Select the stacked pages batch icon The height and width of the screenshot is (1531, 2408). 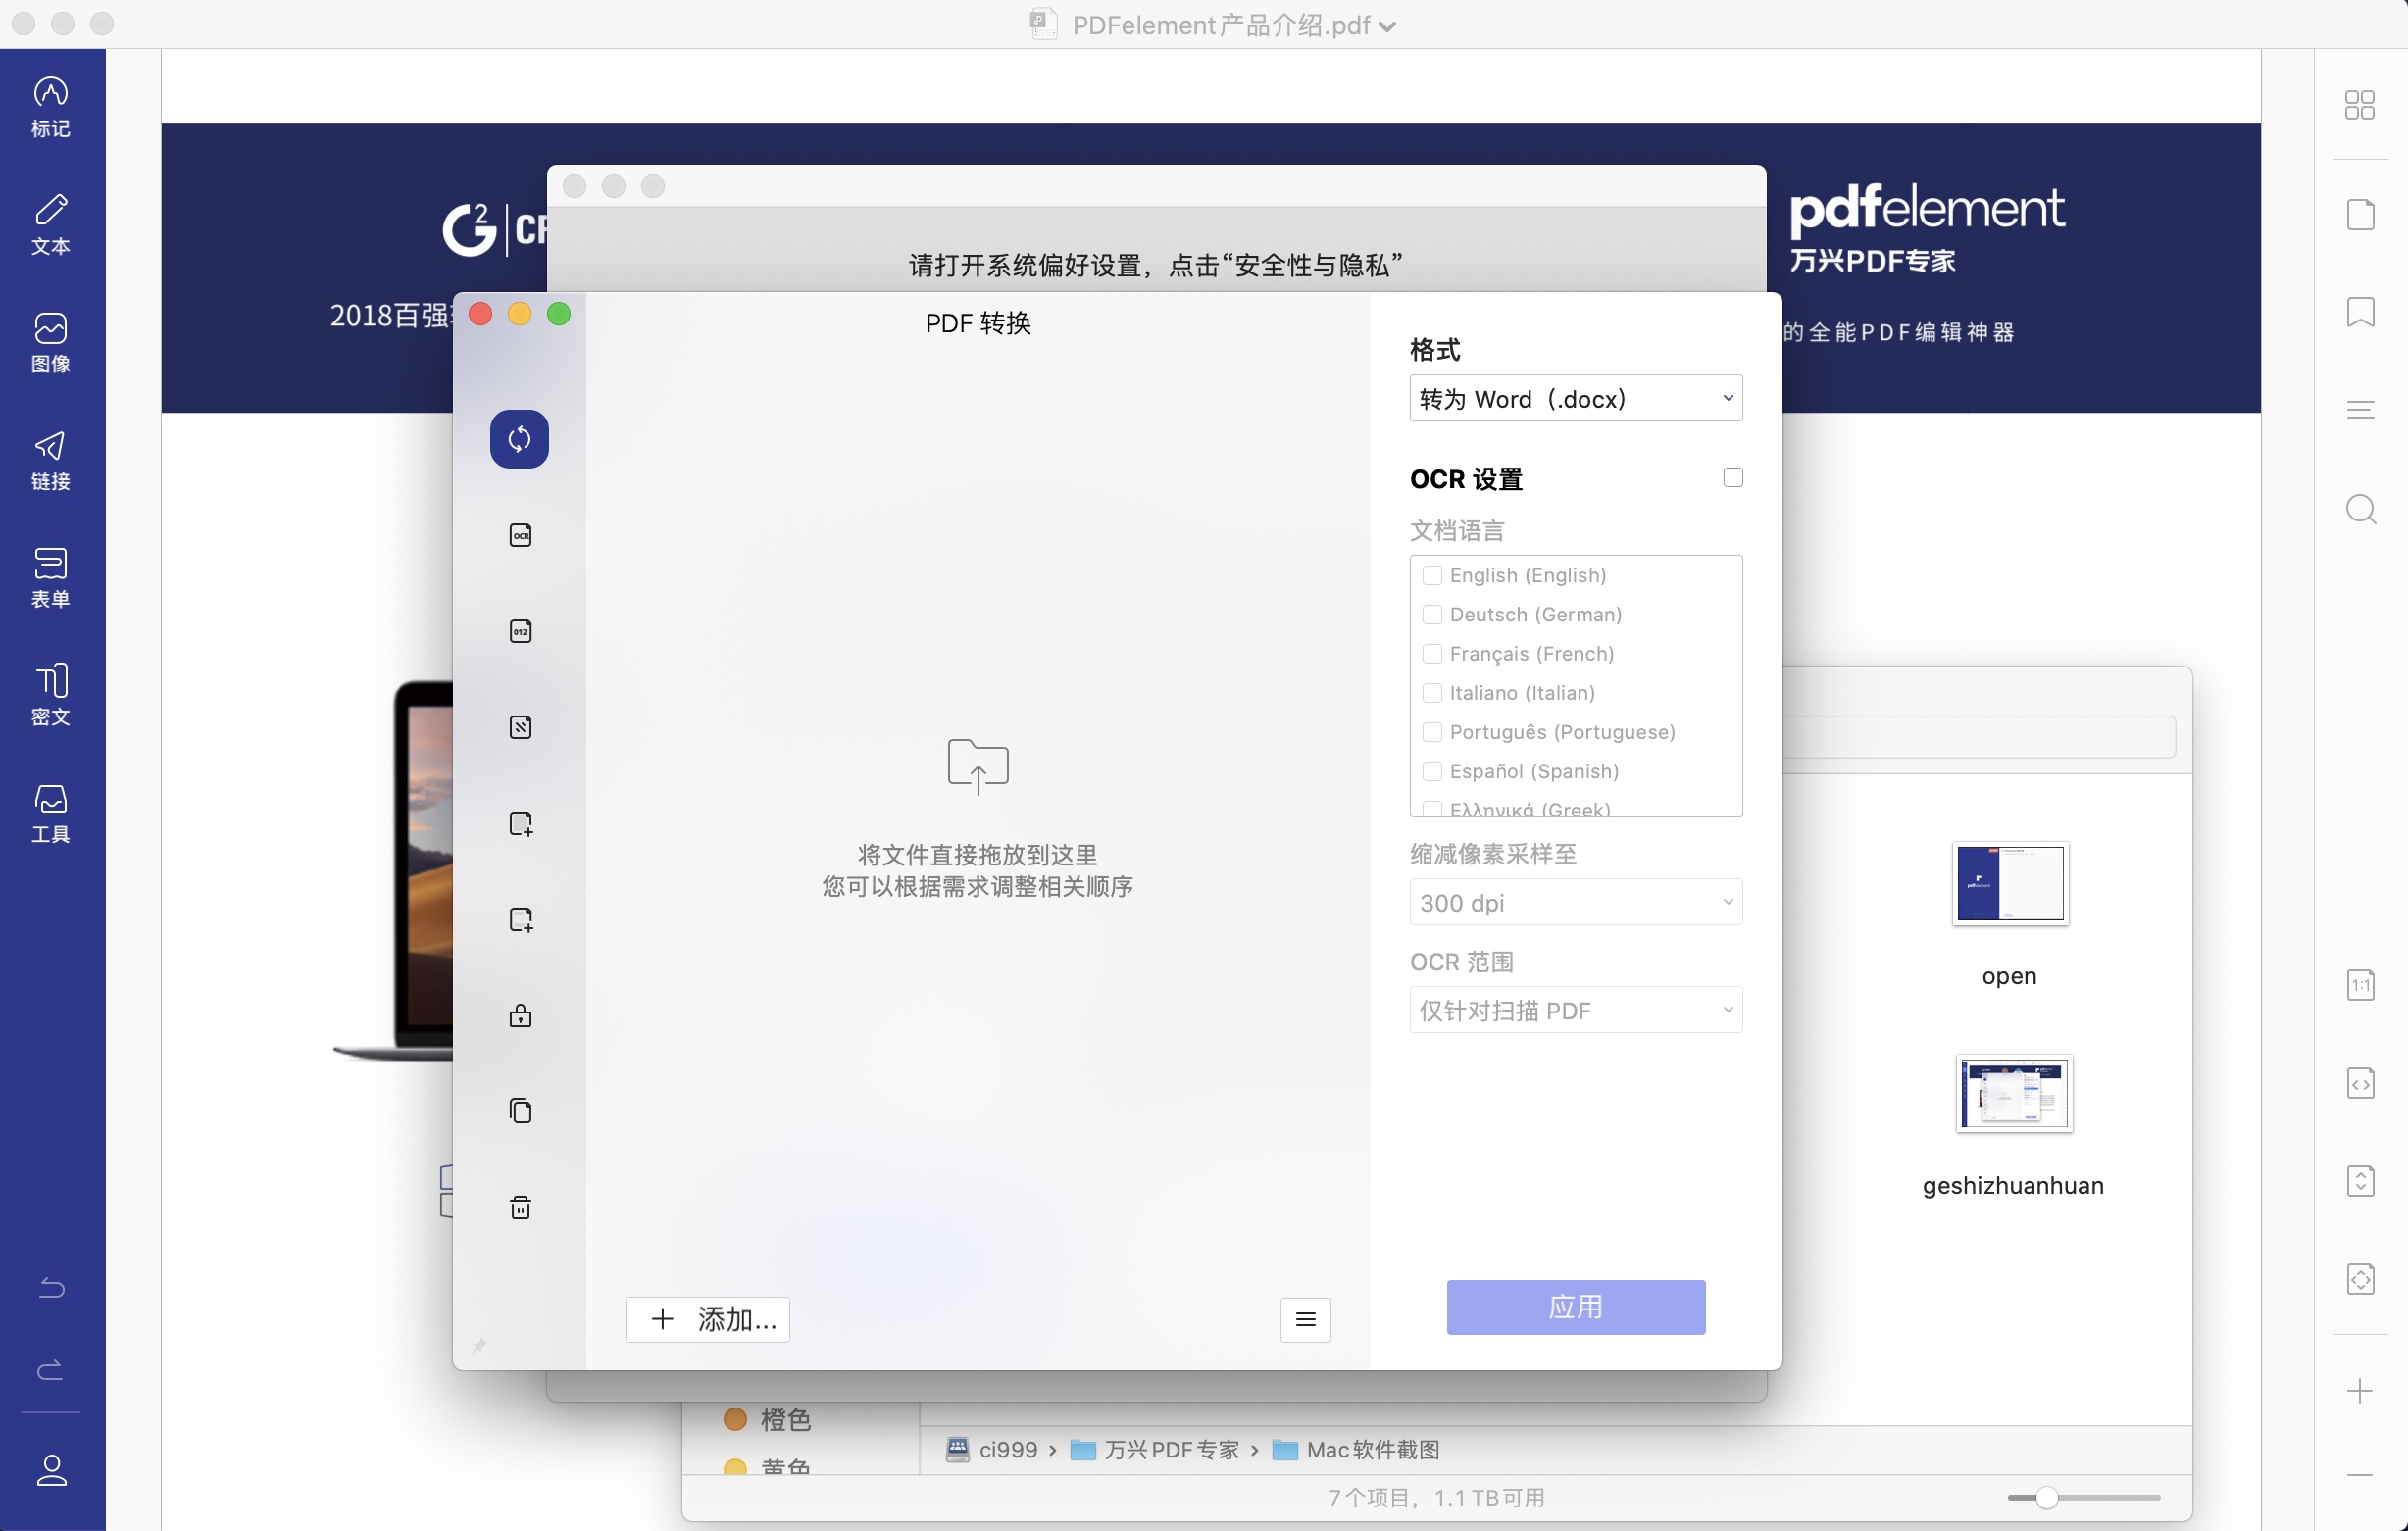(520, 1111)
